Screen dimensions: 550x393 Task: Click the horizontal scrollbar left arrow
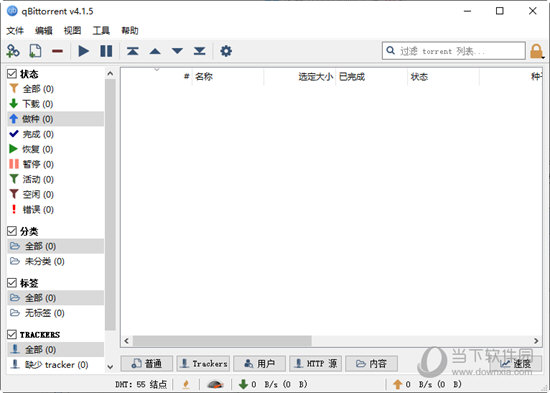click(x=127, y=341)
